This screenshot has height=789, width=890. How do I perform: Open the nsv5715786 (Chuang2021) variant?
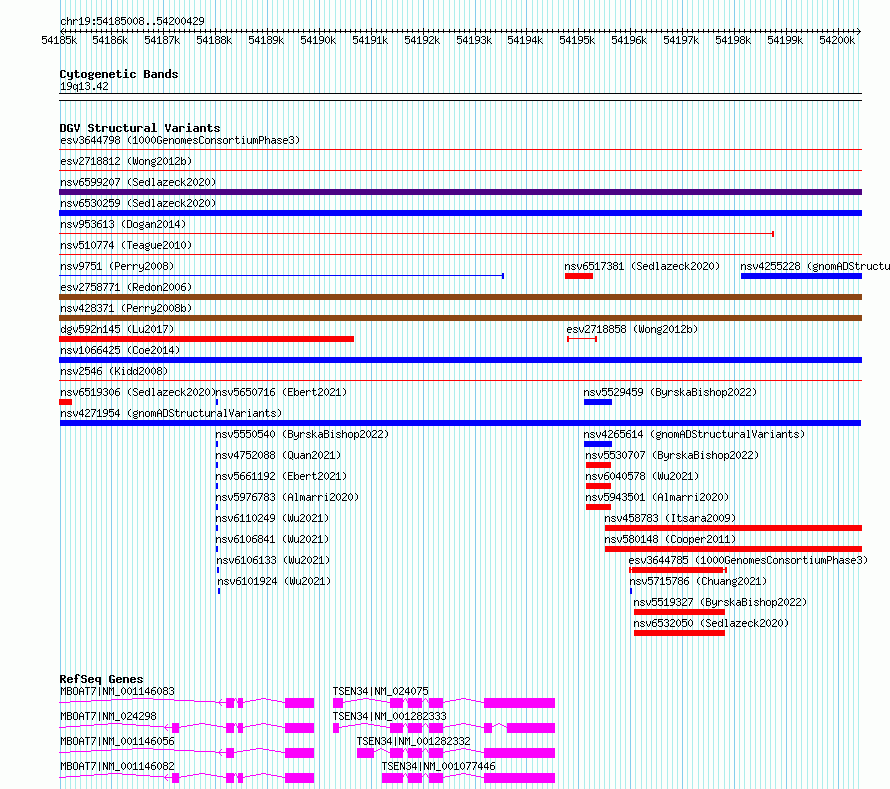(698, 581)
